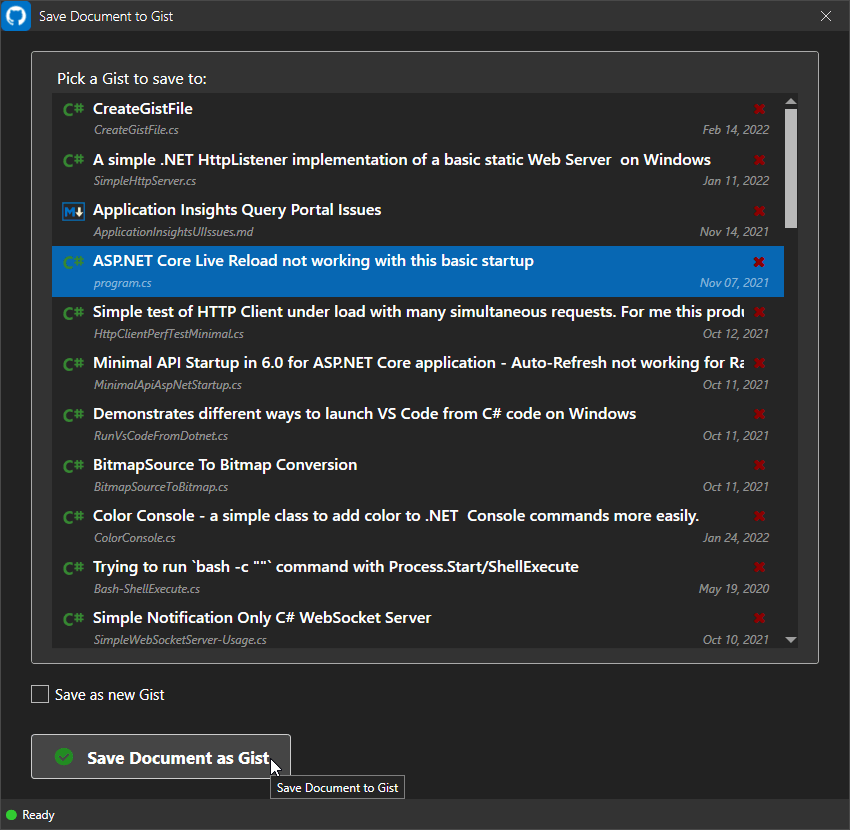Click the C# icon beside Minimal API Startup
The image size is (850, 830).
pos(73,364)
